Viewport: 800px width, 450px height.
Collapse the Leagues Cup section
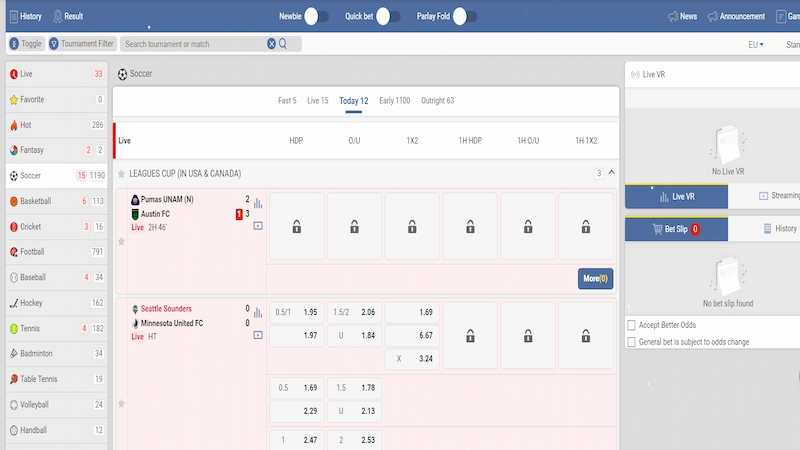(x=612, y=173)
